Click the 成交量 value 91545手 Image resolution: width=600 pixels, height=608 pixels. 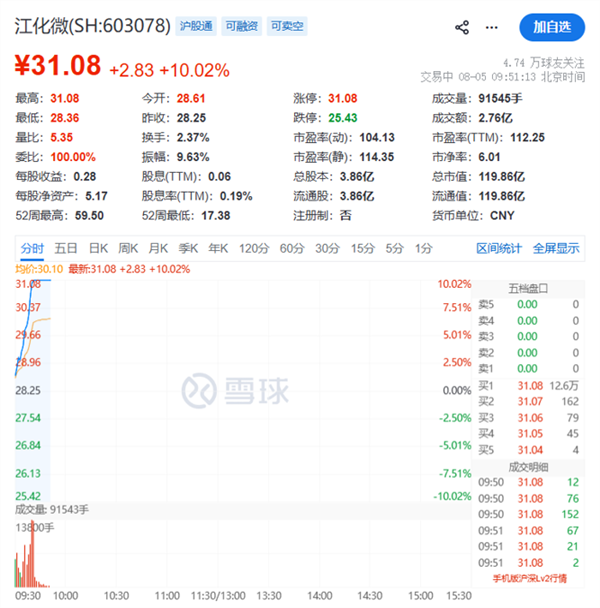pyautogui.click(x=500, y=98)
